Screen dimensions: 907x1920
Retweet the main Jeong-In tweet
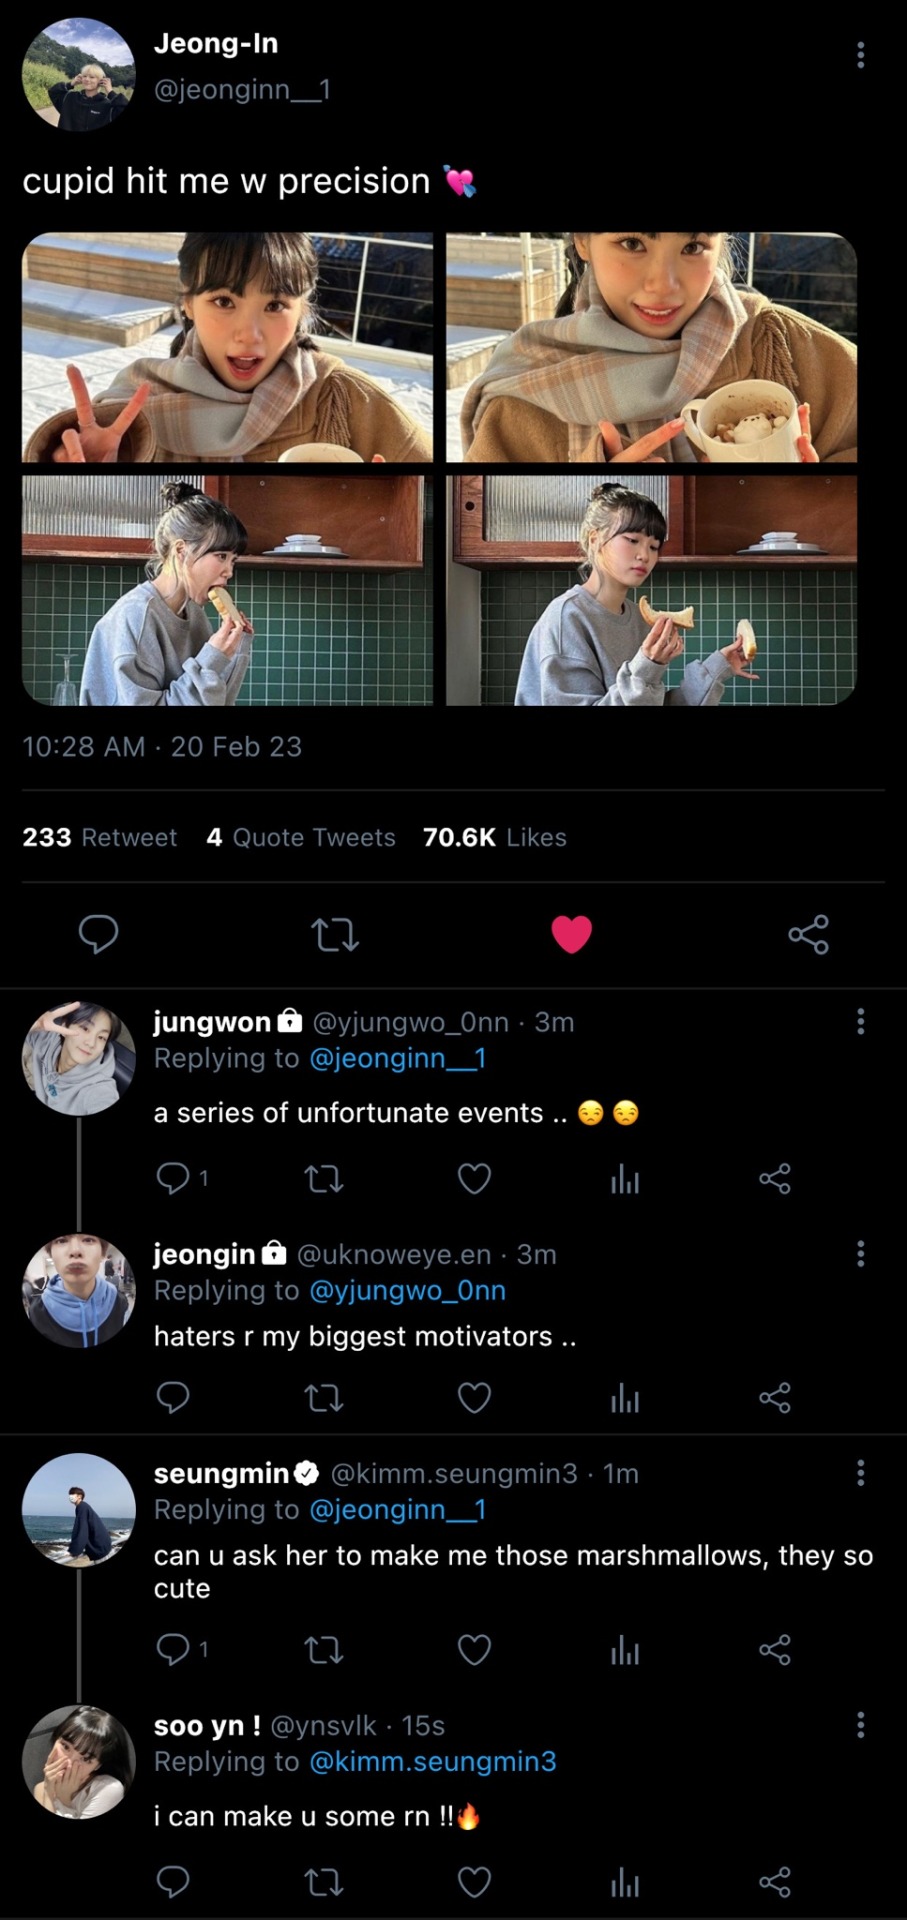335,934
